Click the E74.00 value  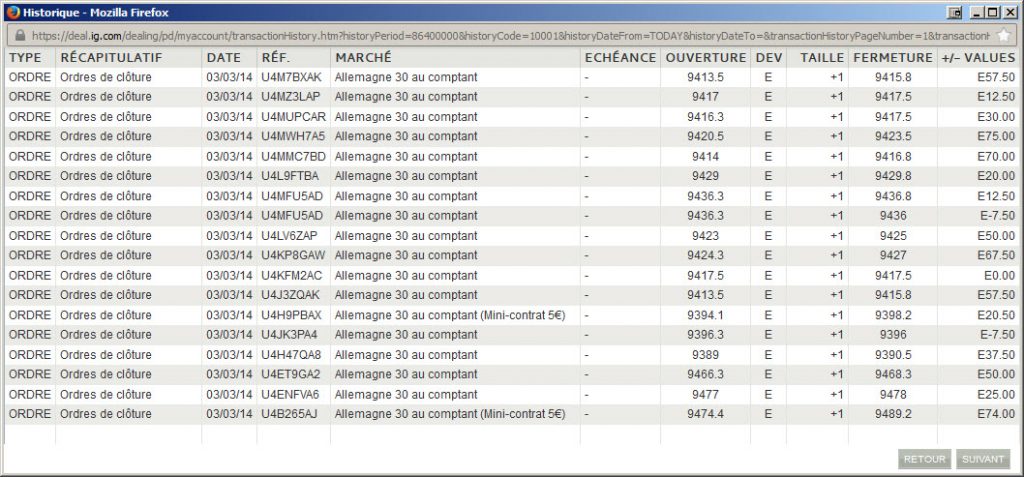pos(996,414)
